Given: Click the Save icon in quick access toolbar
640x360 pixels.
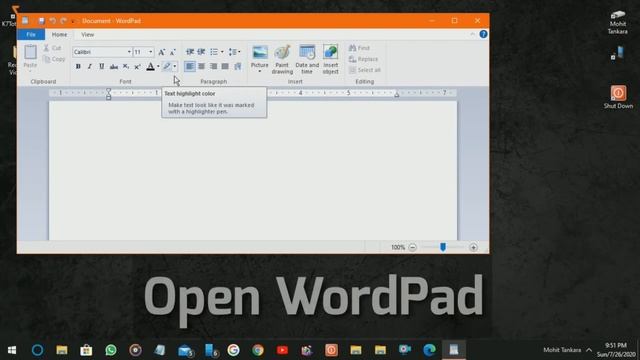Looking at the screenshot, I should click(41, 21).
